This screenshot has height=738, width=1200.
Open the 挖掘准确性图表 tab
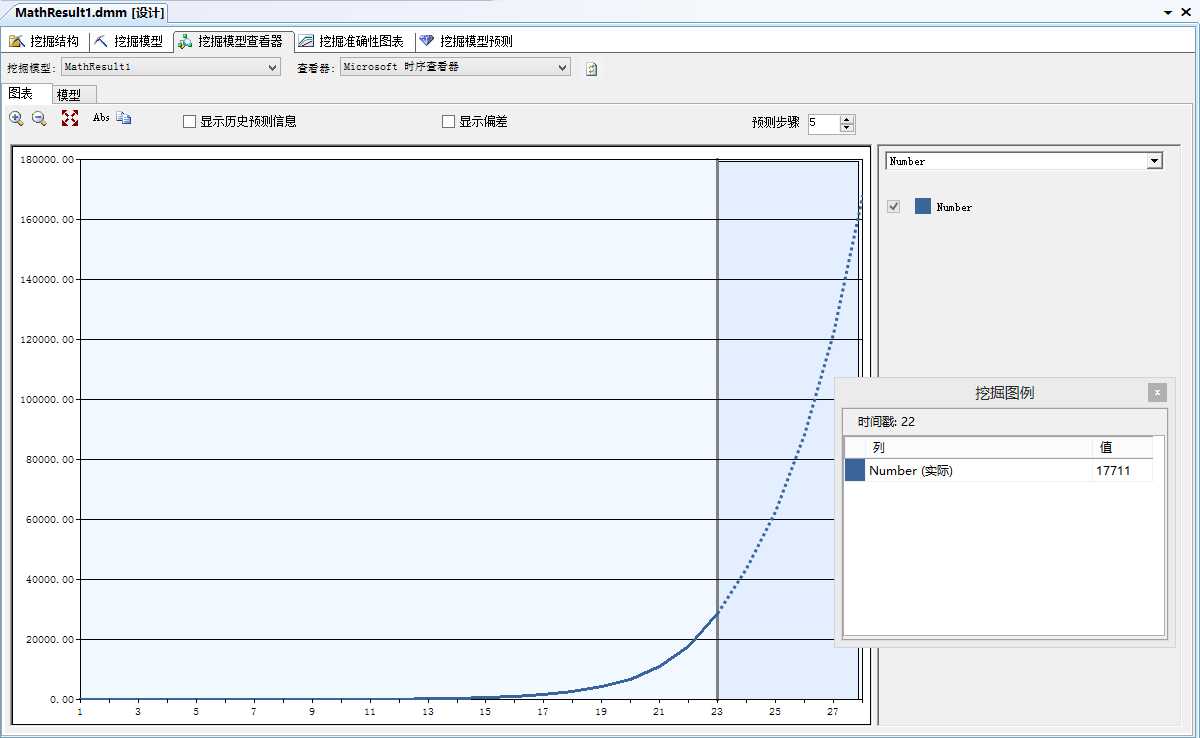point(351,41)
